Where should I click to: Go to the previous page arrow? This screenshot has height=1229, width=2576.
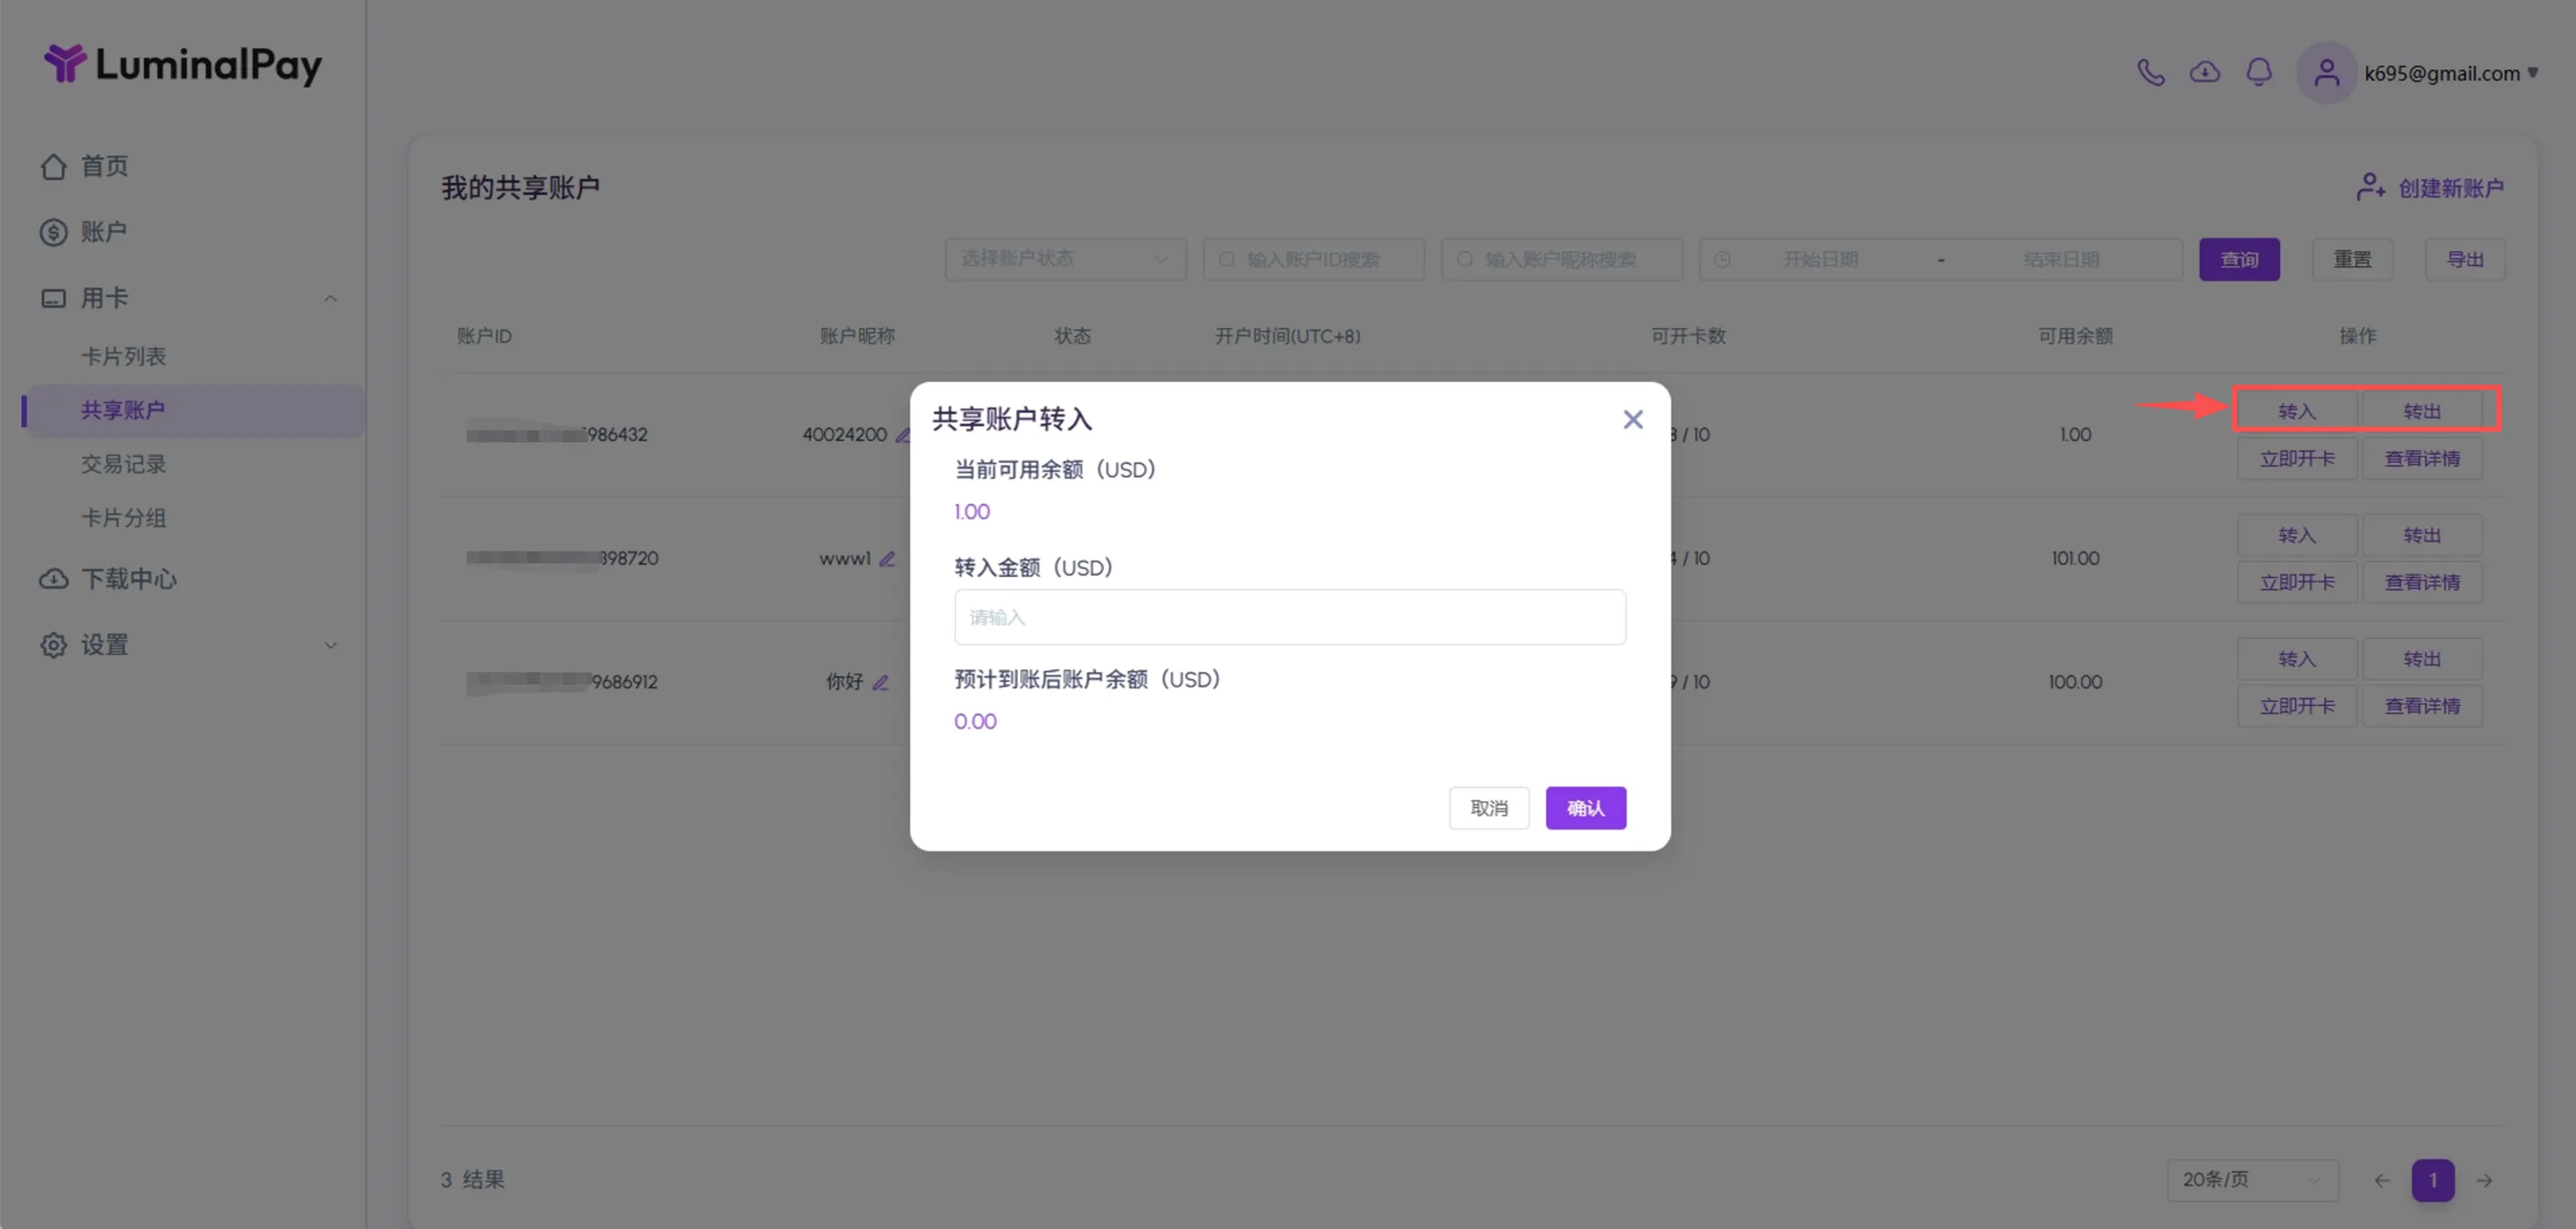(x=2382, y=1180)
